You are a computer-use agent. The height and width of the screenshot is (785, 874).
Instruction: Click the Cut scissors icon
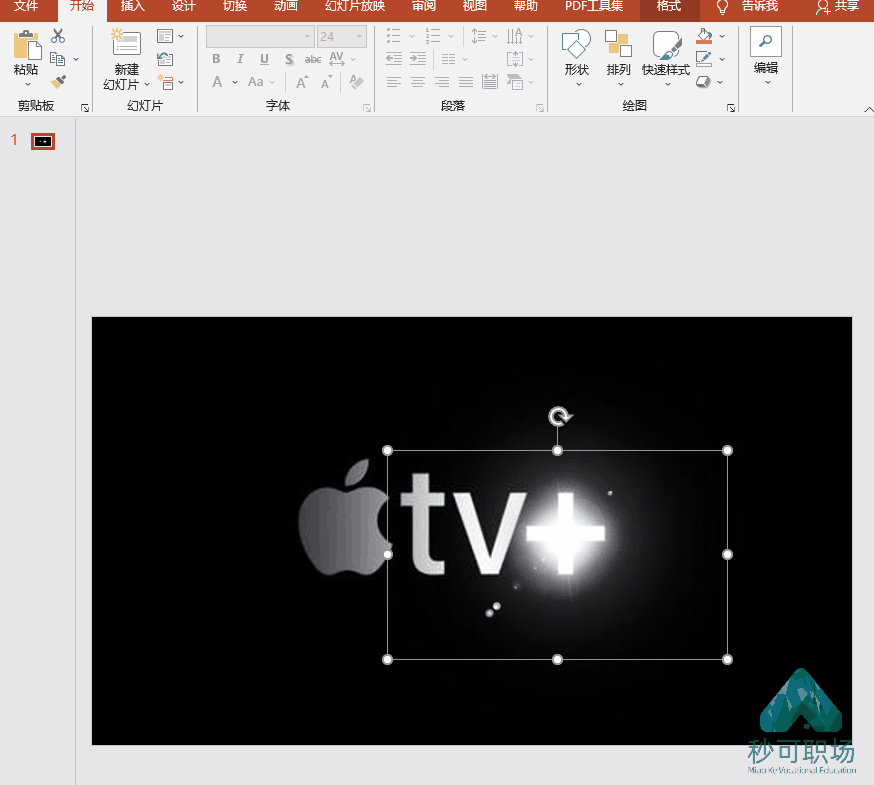pos(58,36)
